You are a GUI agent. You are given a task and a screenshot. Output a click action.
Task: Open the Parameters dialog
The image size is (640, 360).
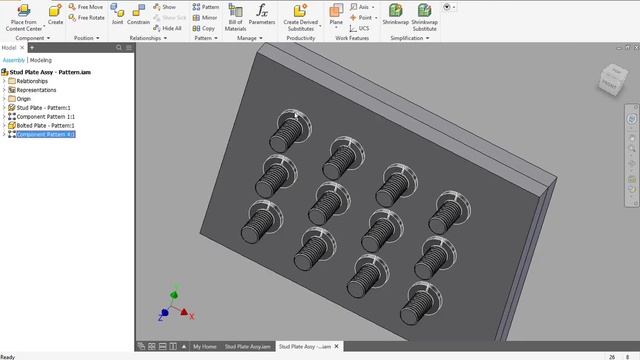point(262,15)
